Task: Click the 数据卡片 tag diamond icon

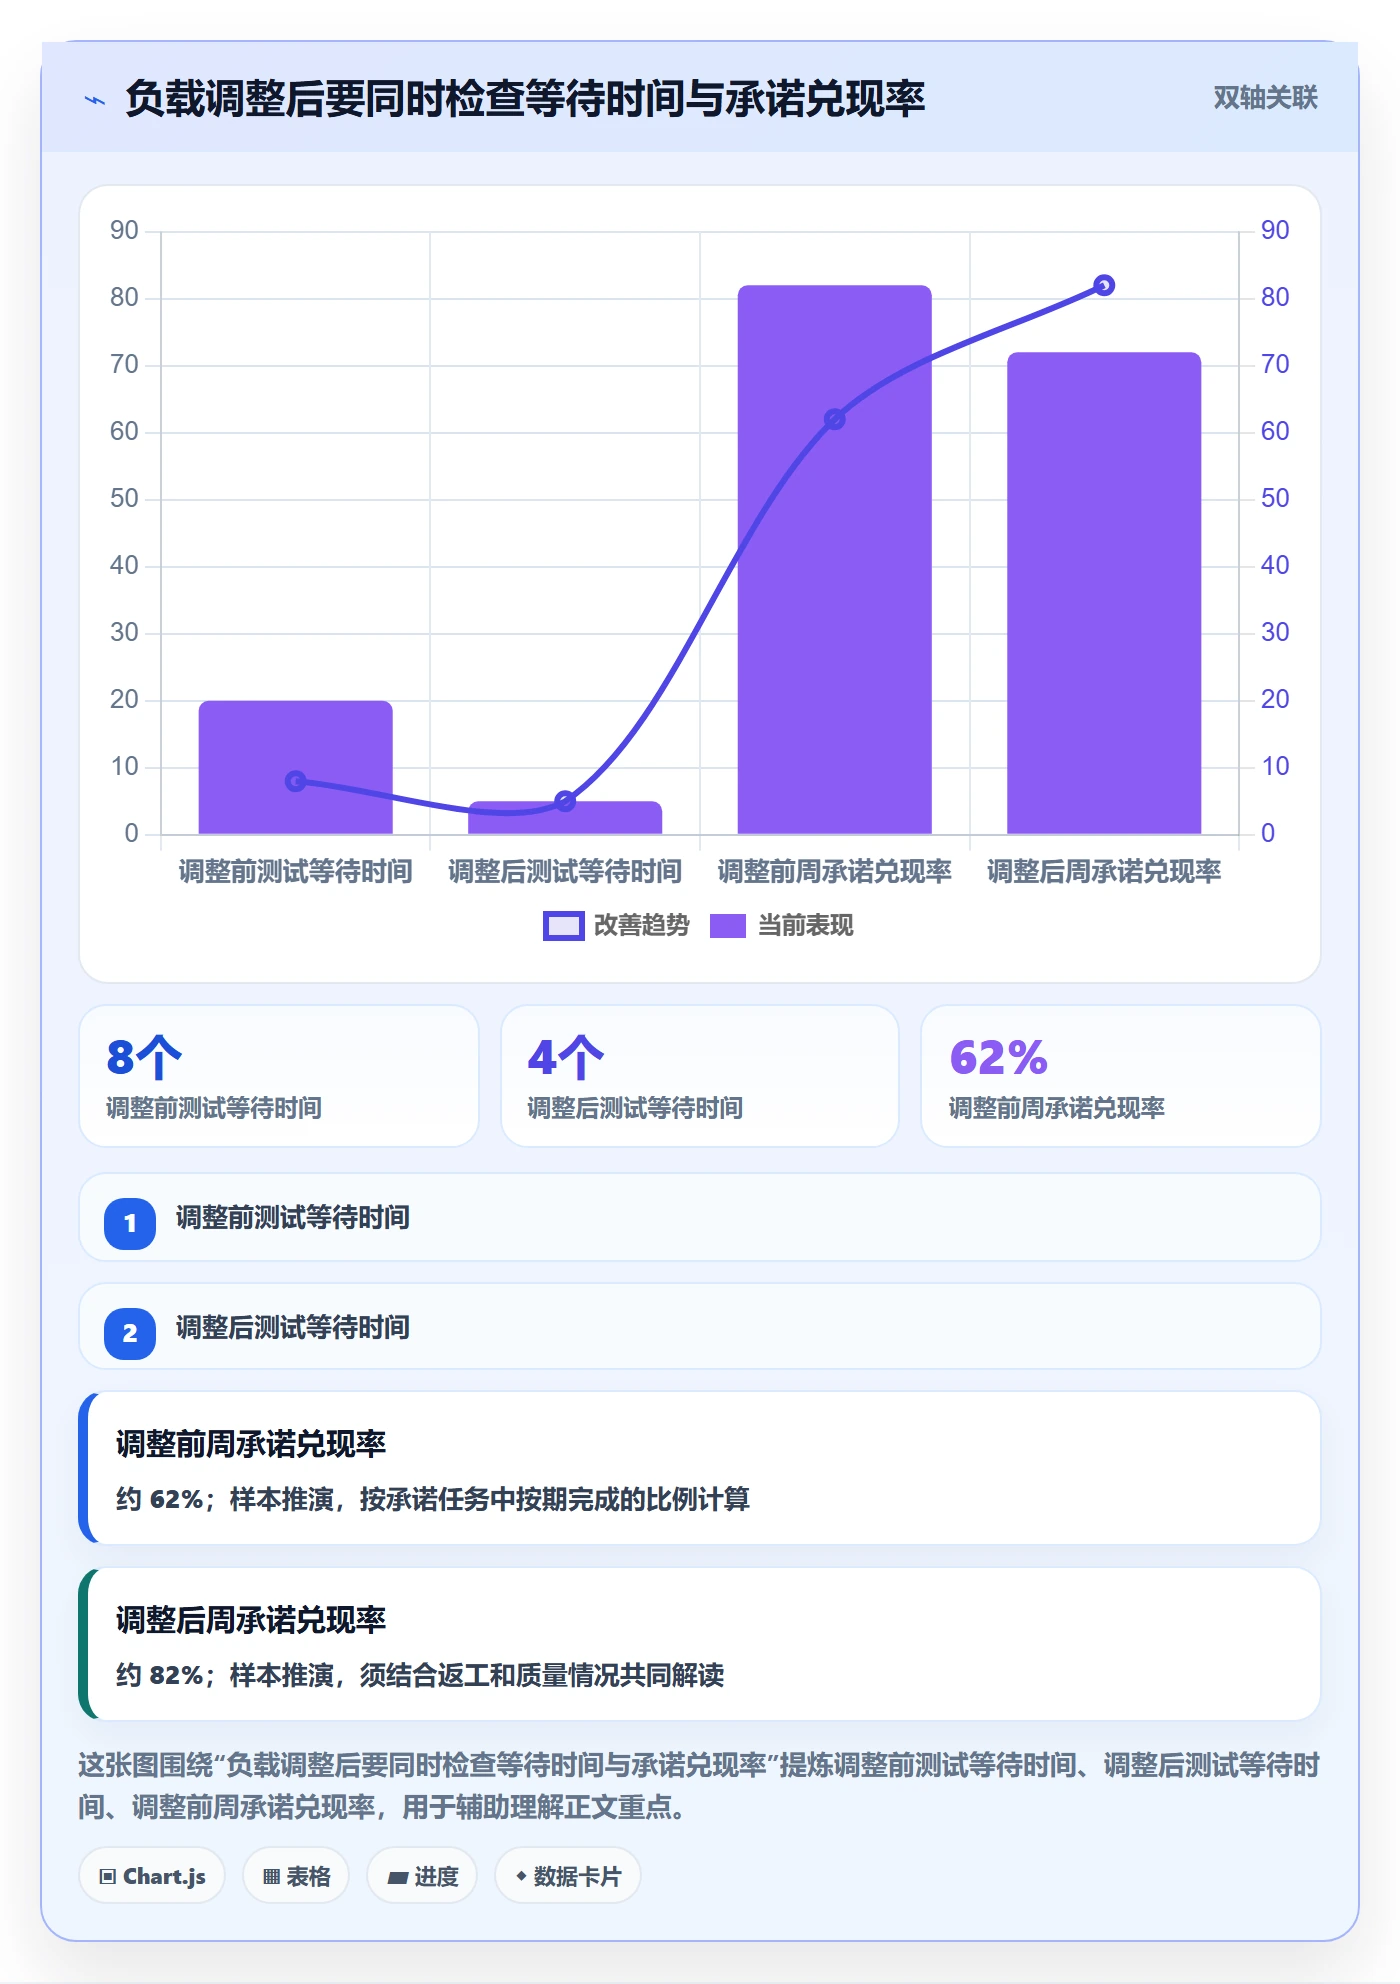Action: (521, 1877)
